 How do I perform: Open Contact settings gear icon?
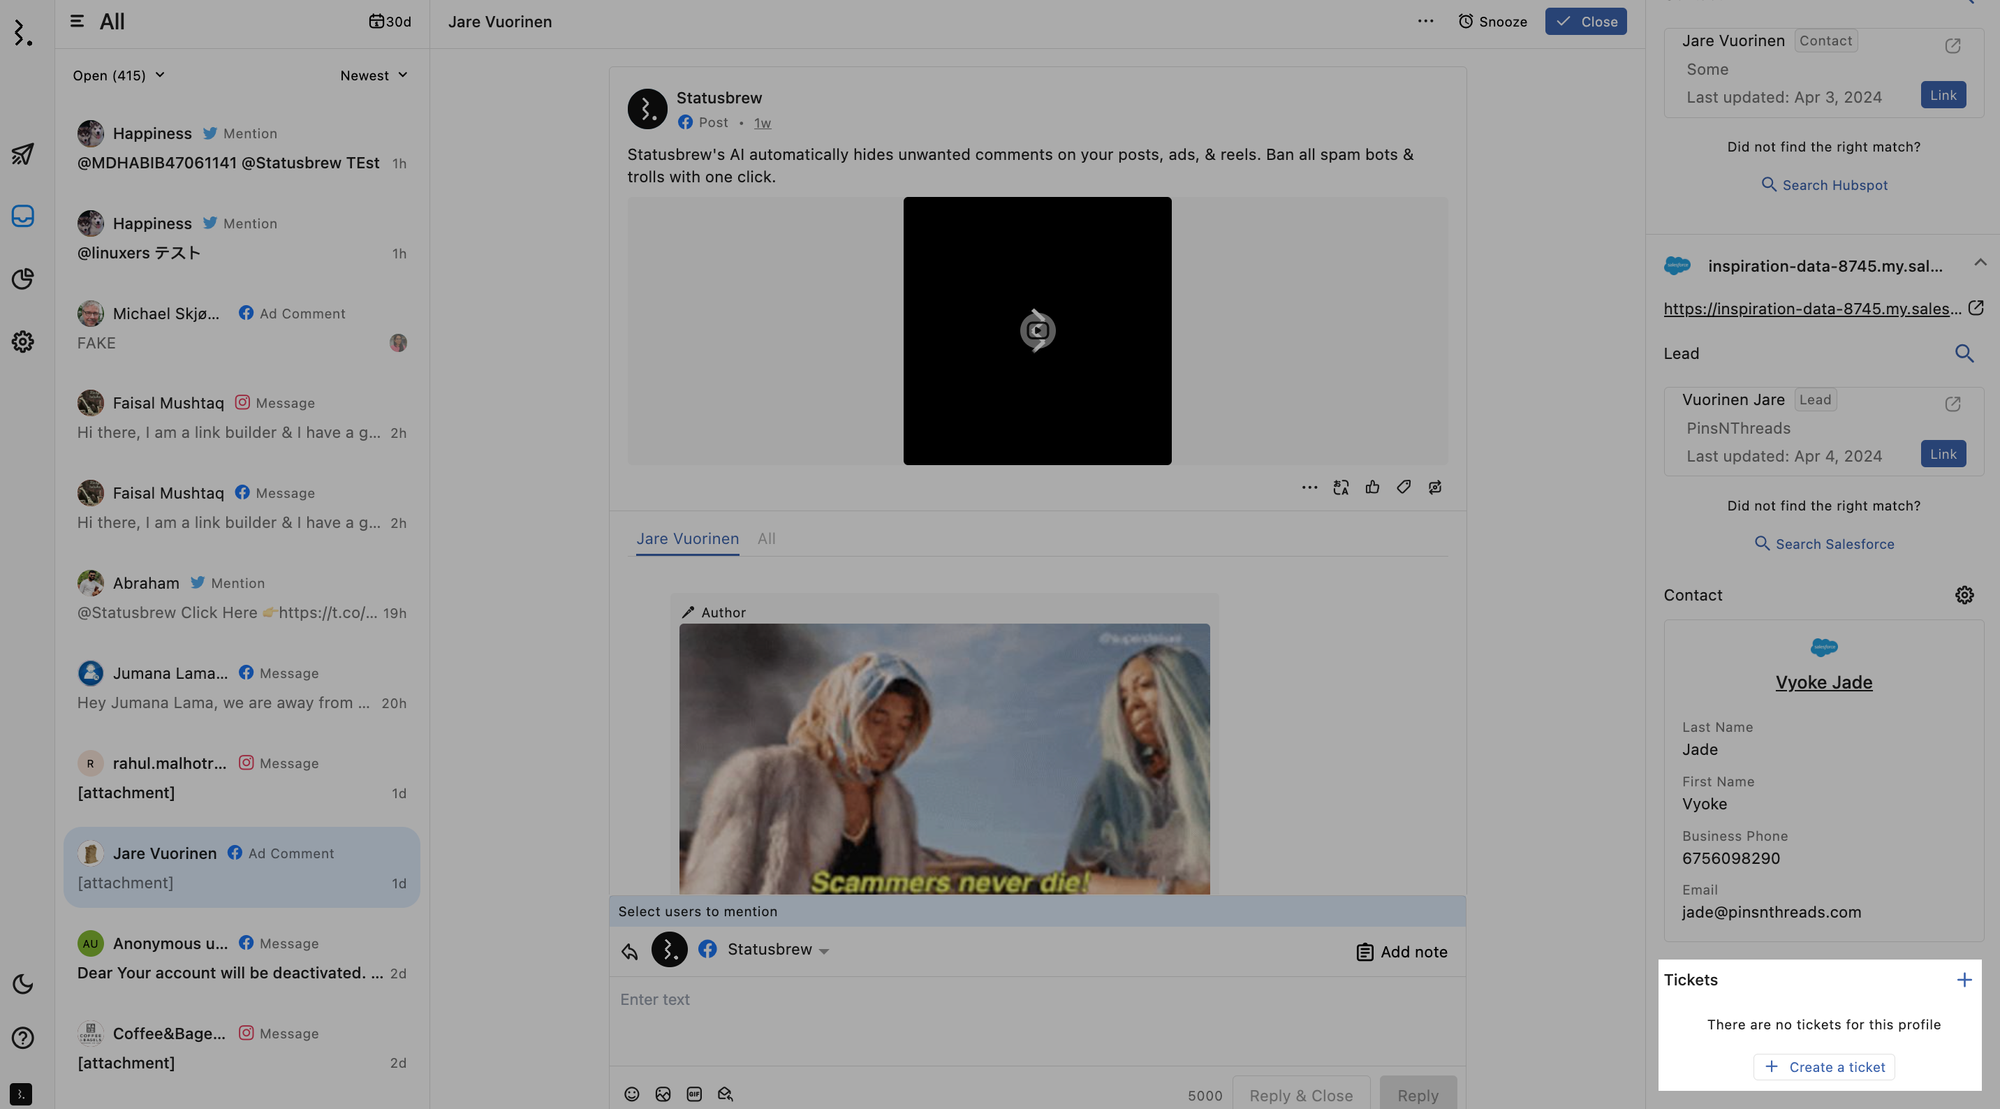pyautogui.click(x=1964, y=595)
